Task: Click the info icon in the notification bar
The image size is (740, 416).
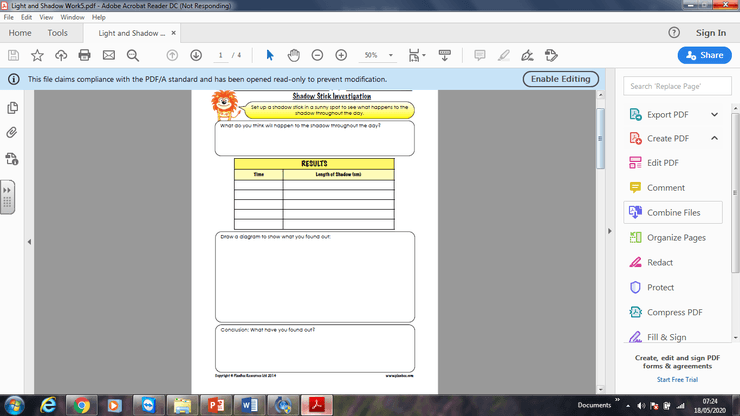Action: pyautogui.click(x=14, y=79)
